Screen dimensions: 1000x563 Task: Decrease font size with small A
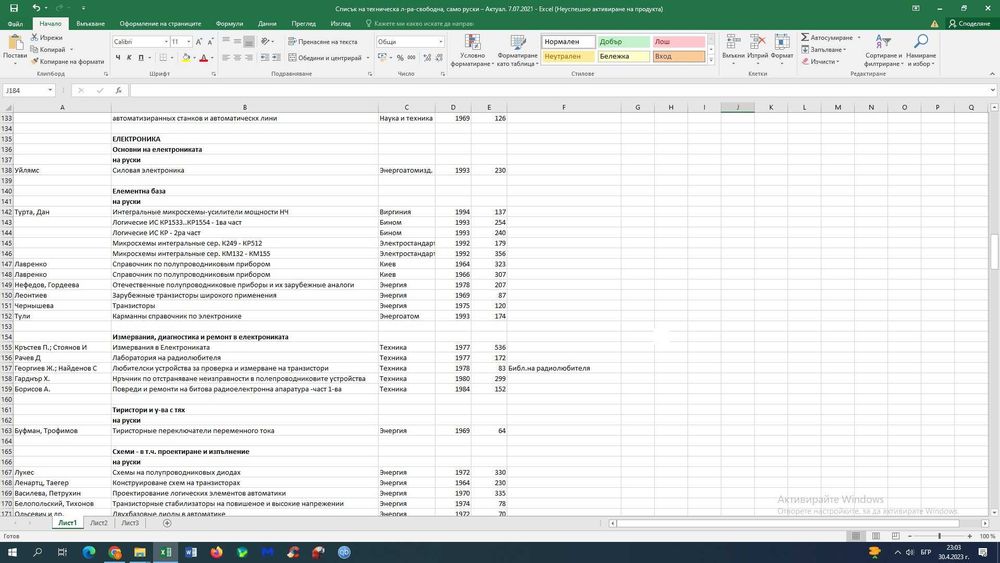(x=210, y=41)
